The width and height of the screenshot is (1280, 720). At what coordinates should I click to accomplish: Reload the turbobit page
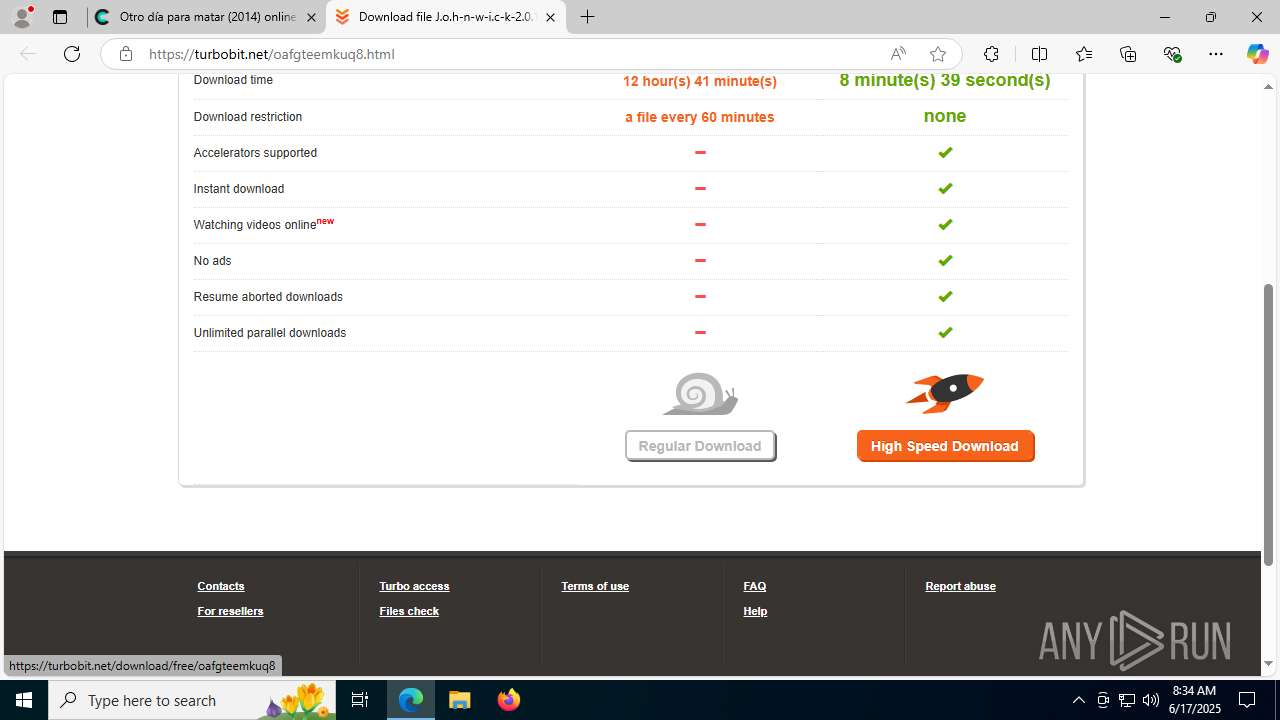(x=72, y=54)
